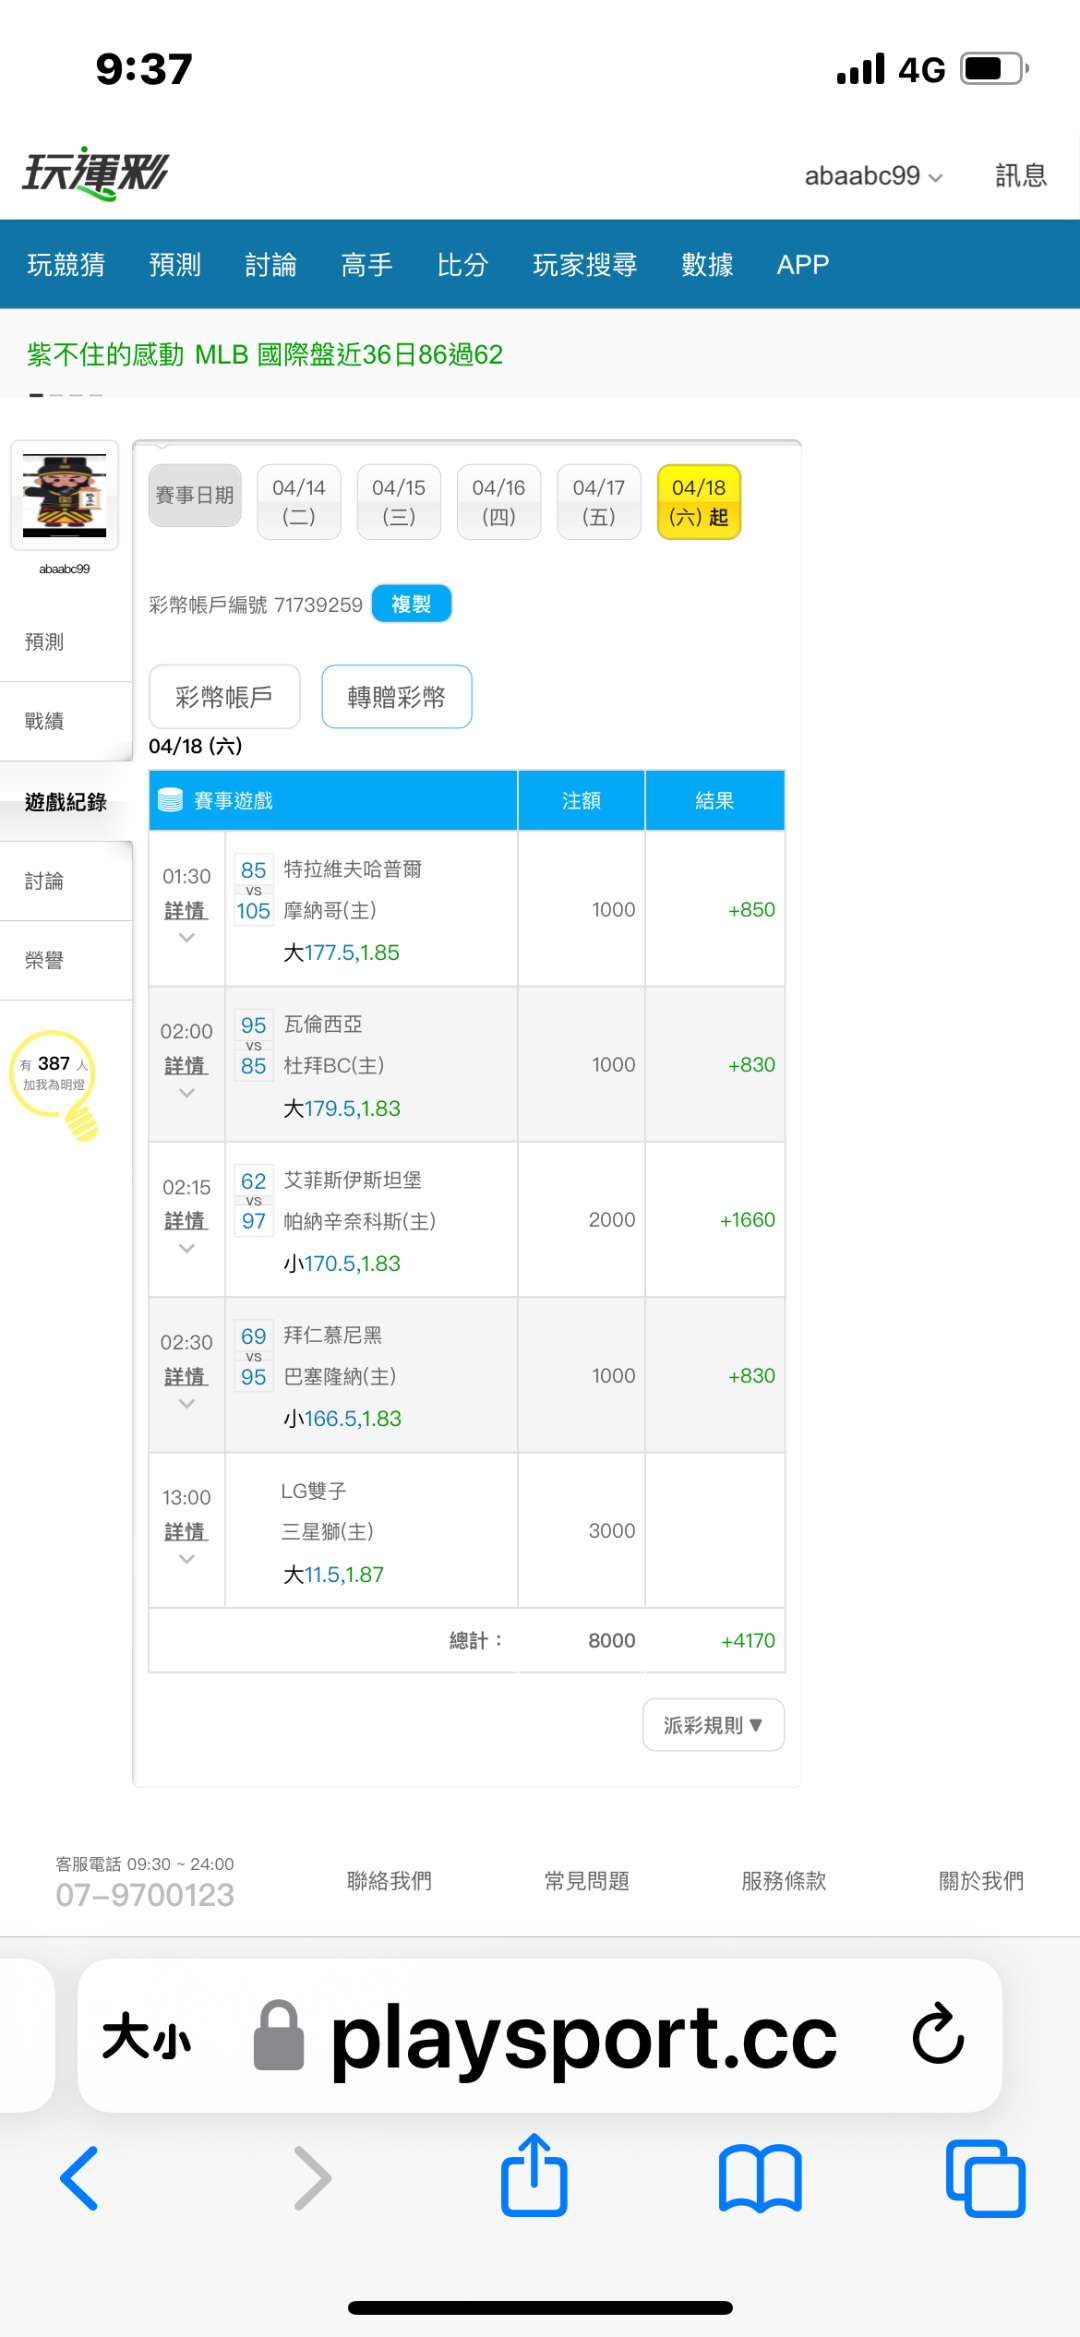Viewport: 1080px width, 2337px height.
Task: Click the 紫不住的感動 MLB banner link
Action: pyautogui.click(x=265, y=355)
